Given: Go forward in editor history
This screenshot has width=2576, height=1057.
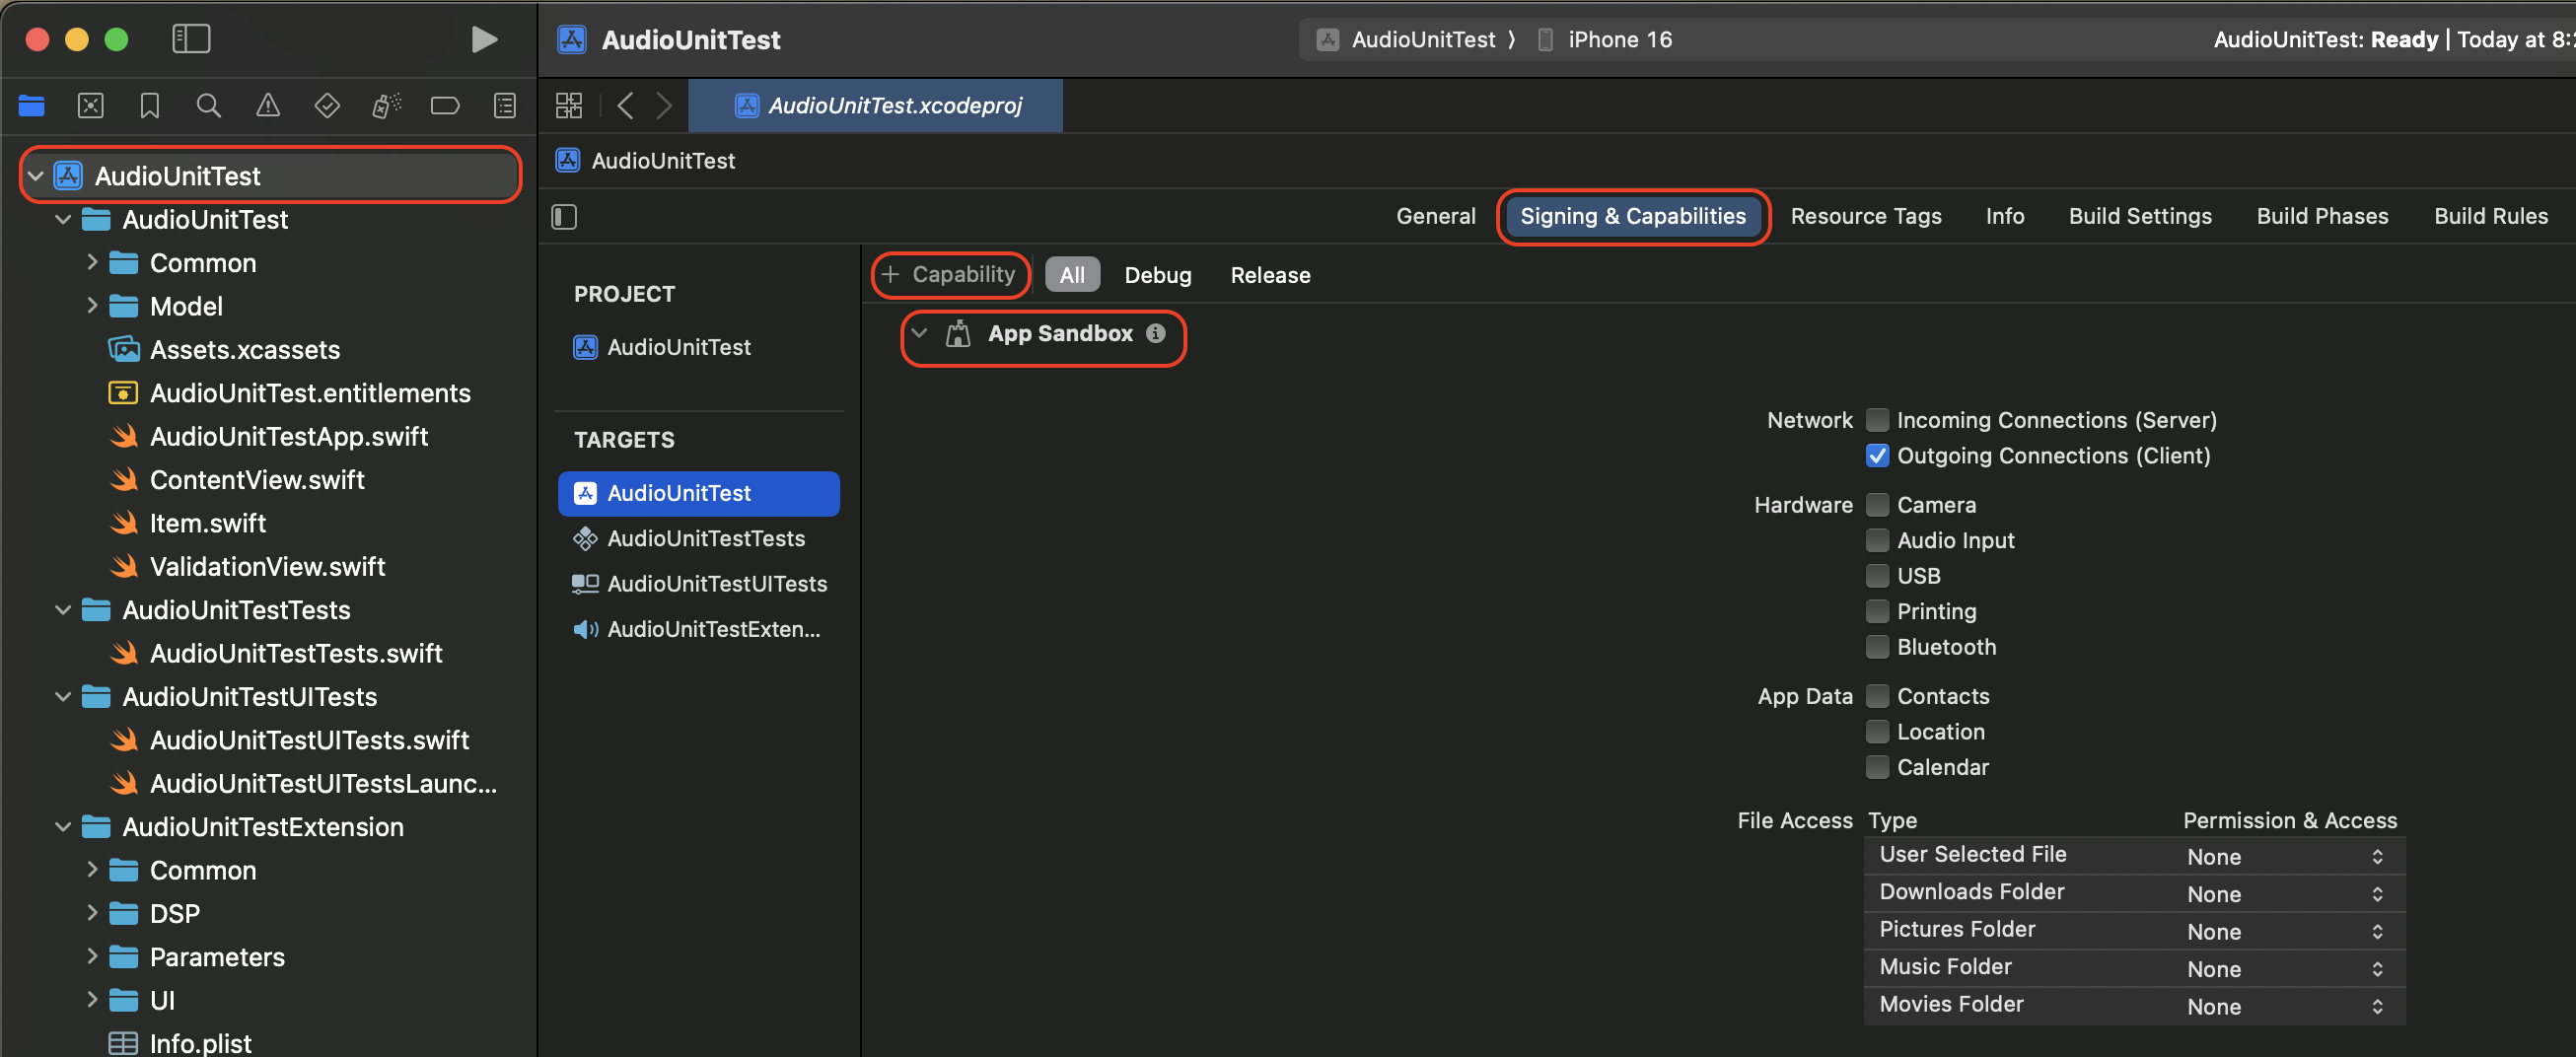Looking at the screenshot, I should click(x=664, y=105).
